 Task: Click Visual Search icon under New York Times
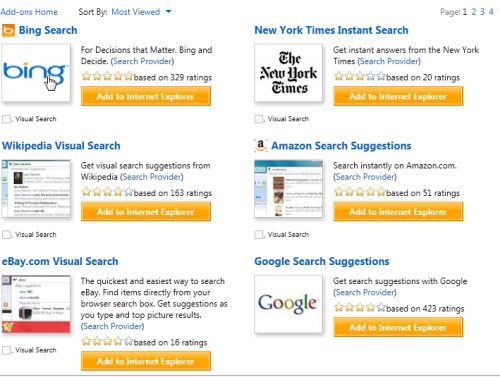(x=259, y=119)
